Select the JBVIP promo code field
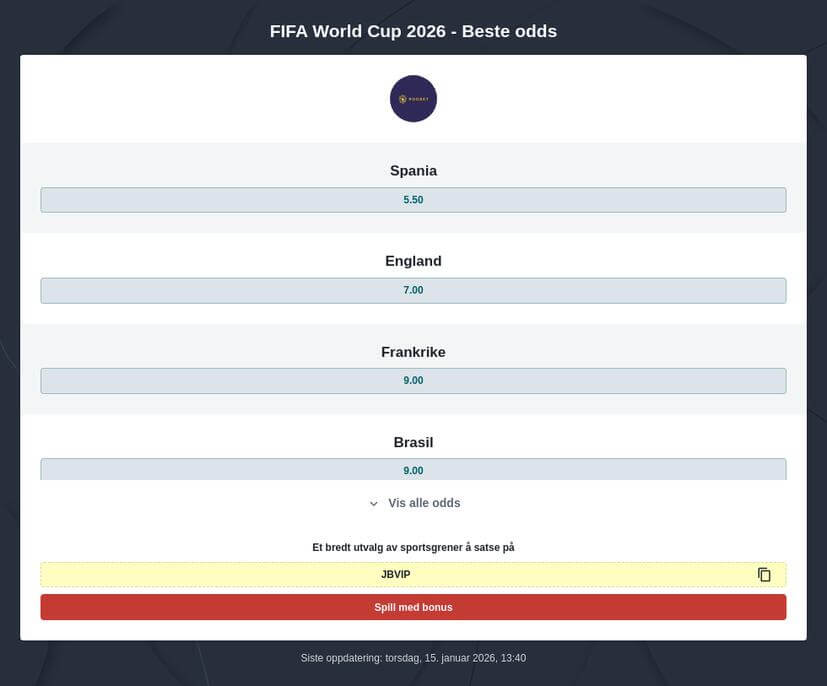Screen dimensions: 827x686 [x=396, y=574]
